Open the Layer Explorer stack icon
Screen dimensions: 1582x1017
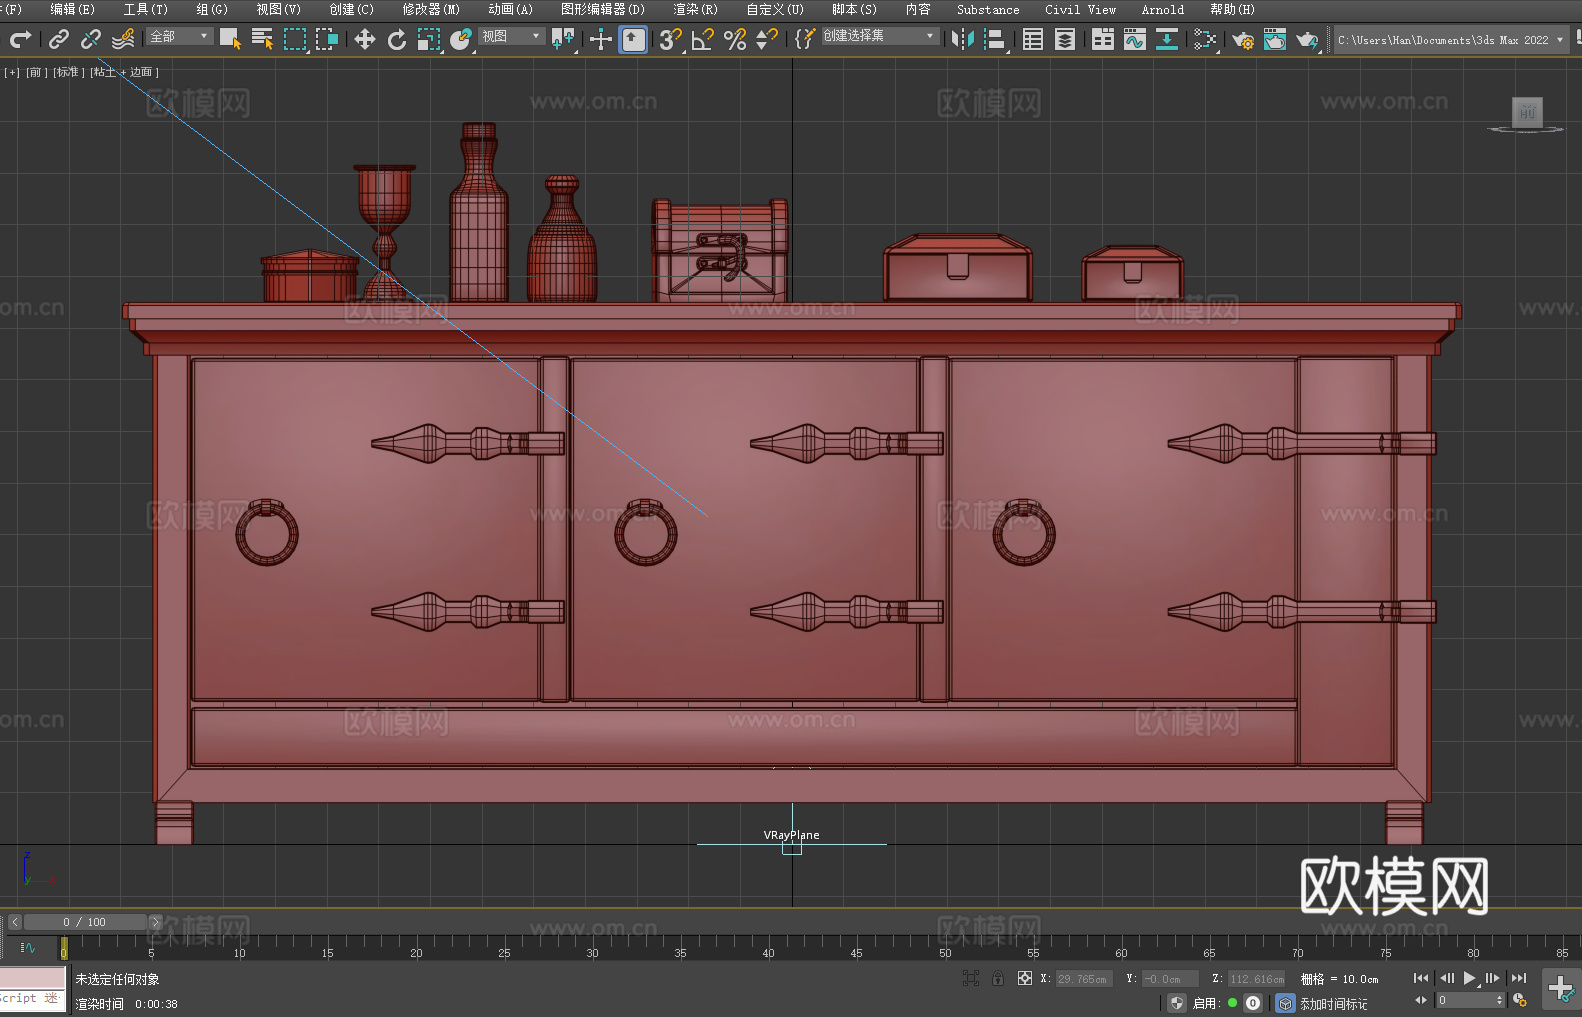pos(1065,39)
